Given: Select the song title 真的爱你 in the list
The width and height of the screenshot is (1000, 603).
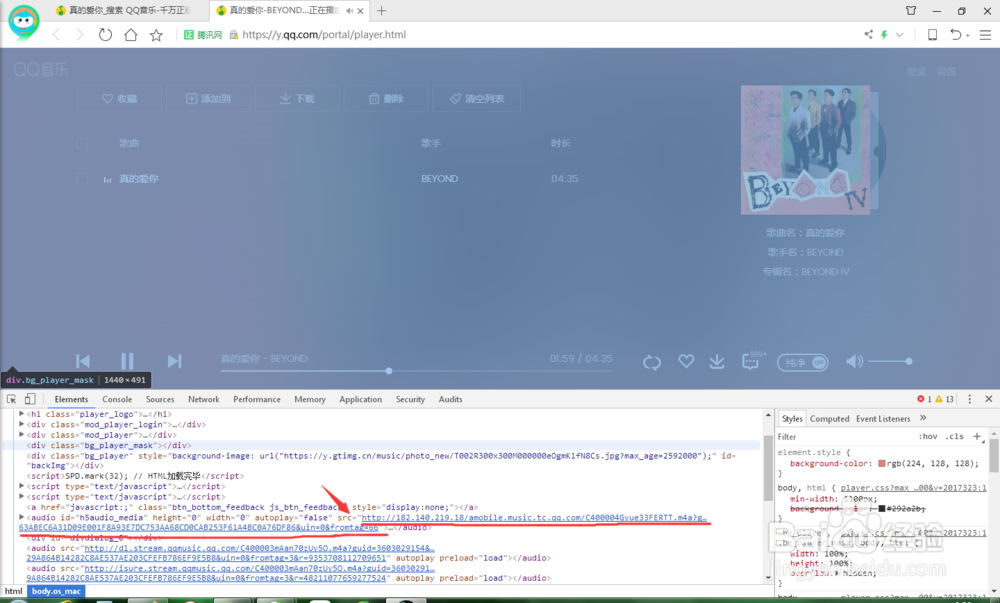Looking at the screenshot, I should coord(139,178).
